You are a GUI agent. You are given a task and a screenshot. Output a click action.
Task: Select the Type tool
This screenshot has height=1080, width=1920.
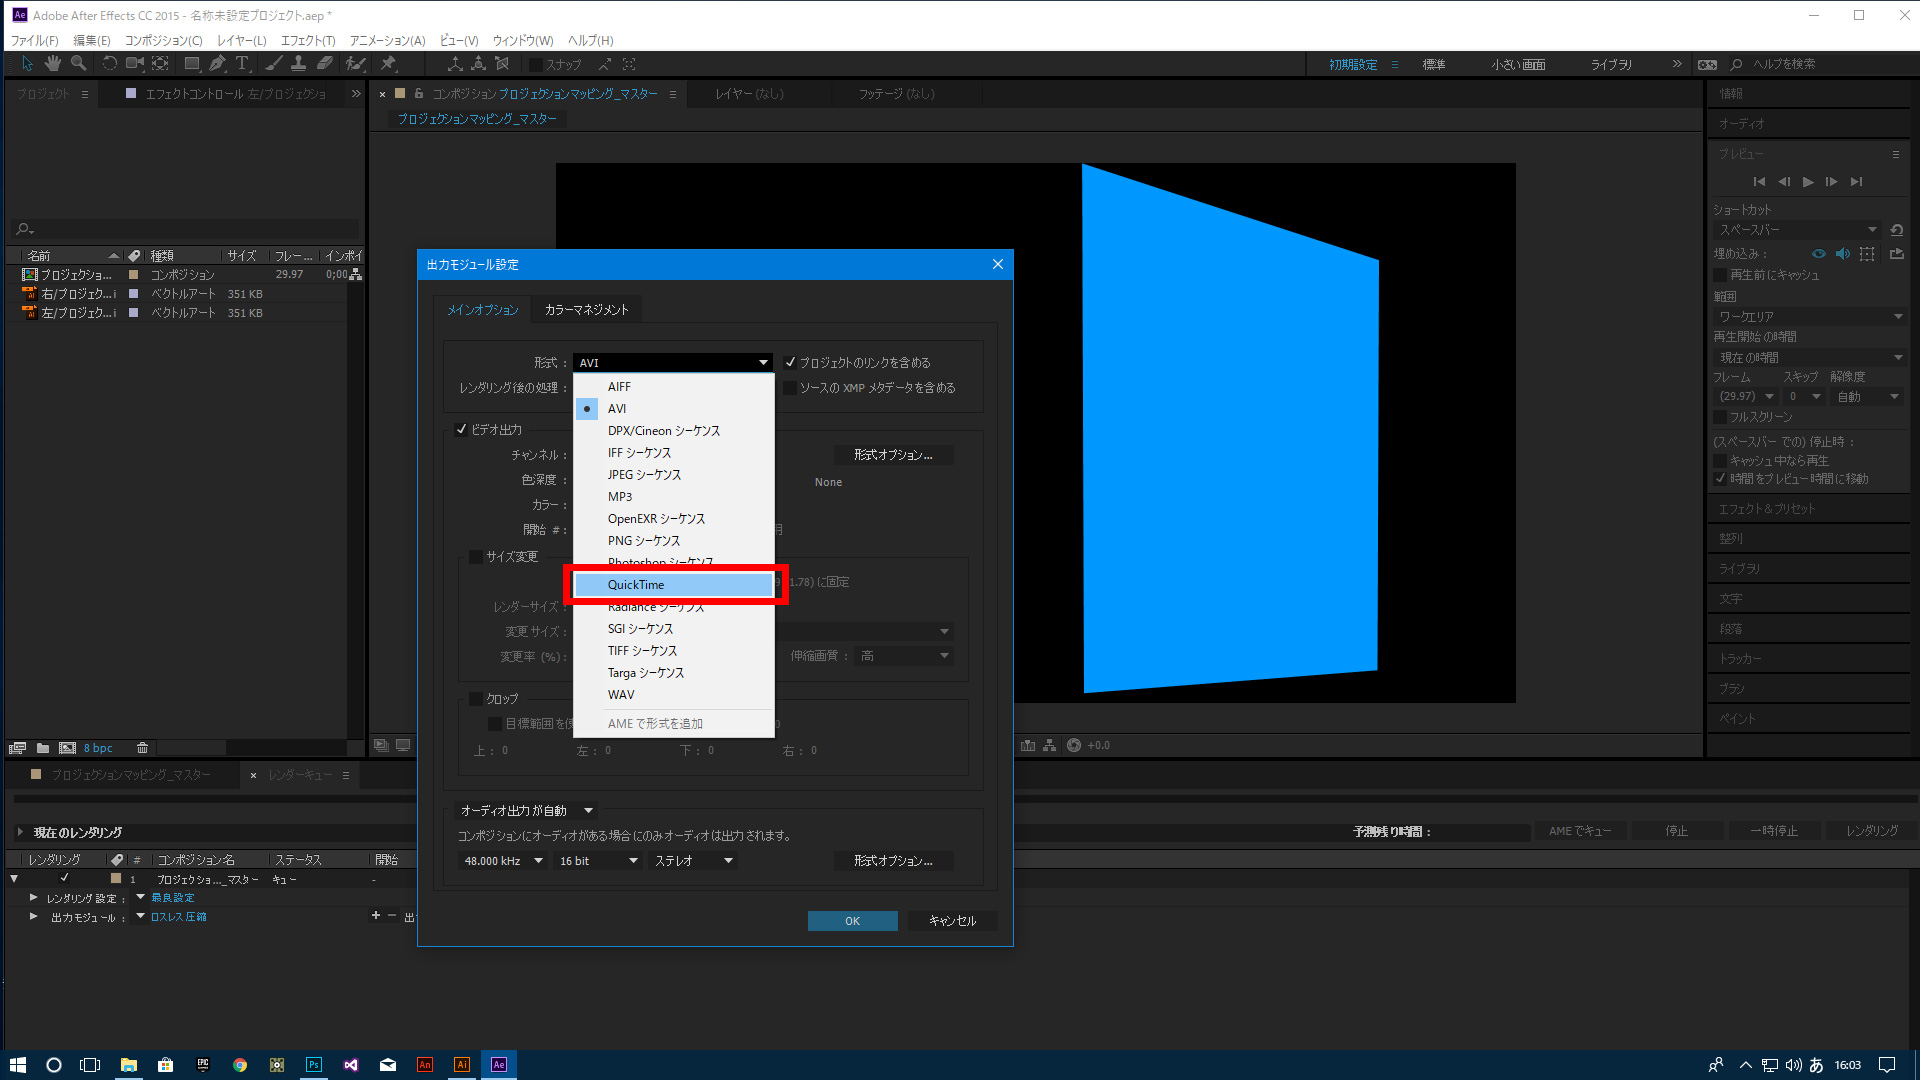click(x=242, y=64)
